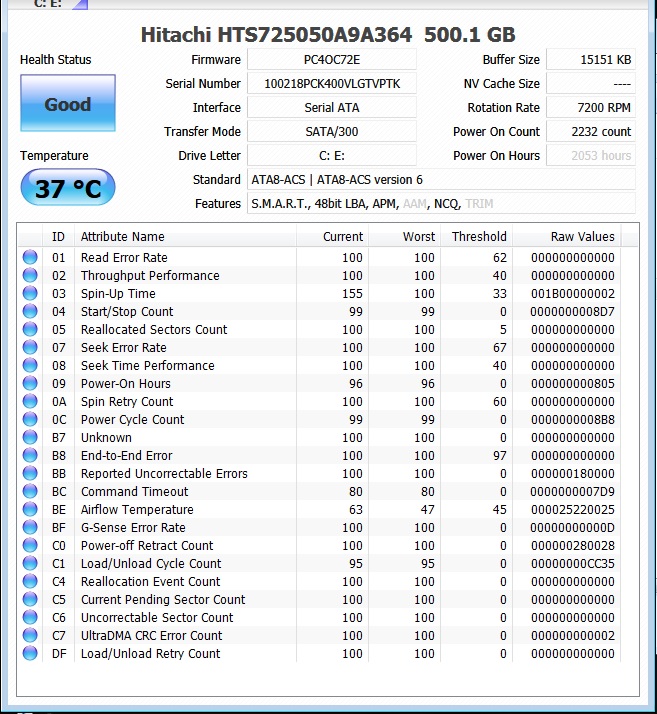Click status orb for Power-off Retract Count

[30, 545]
